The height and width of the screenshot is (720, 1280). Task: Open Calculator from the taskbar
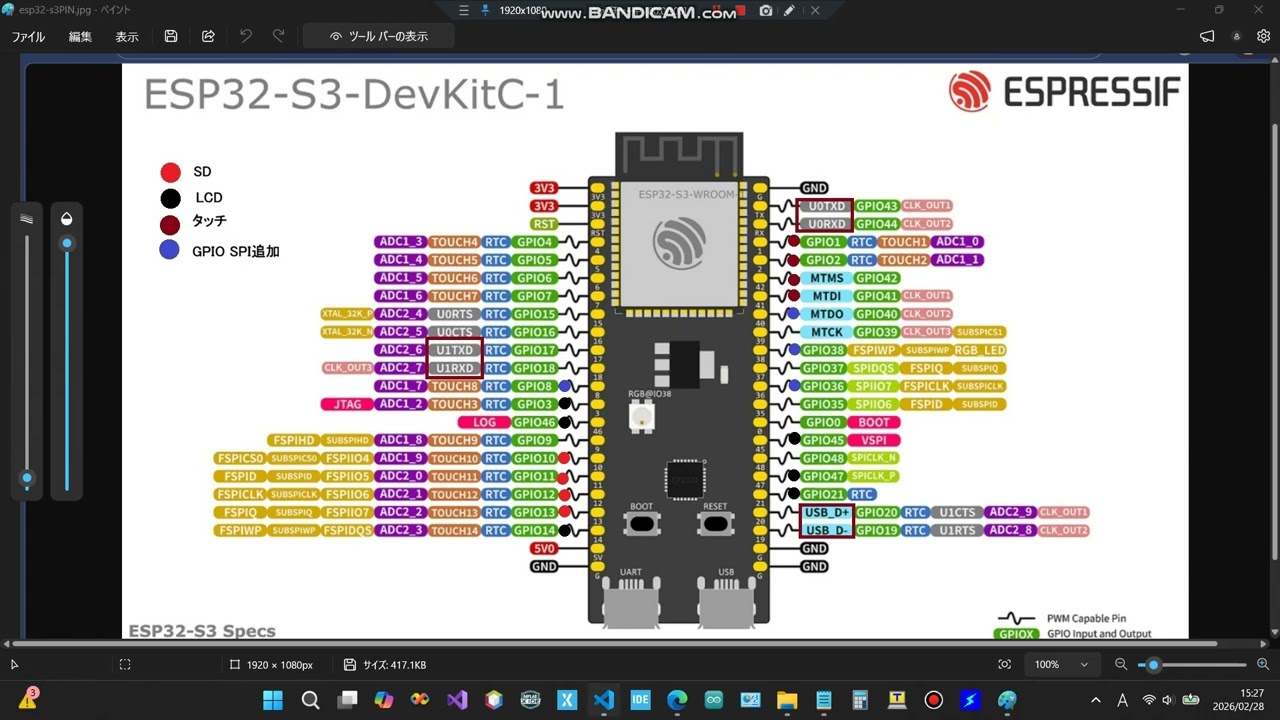[x=860, y=700]
